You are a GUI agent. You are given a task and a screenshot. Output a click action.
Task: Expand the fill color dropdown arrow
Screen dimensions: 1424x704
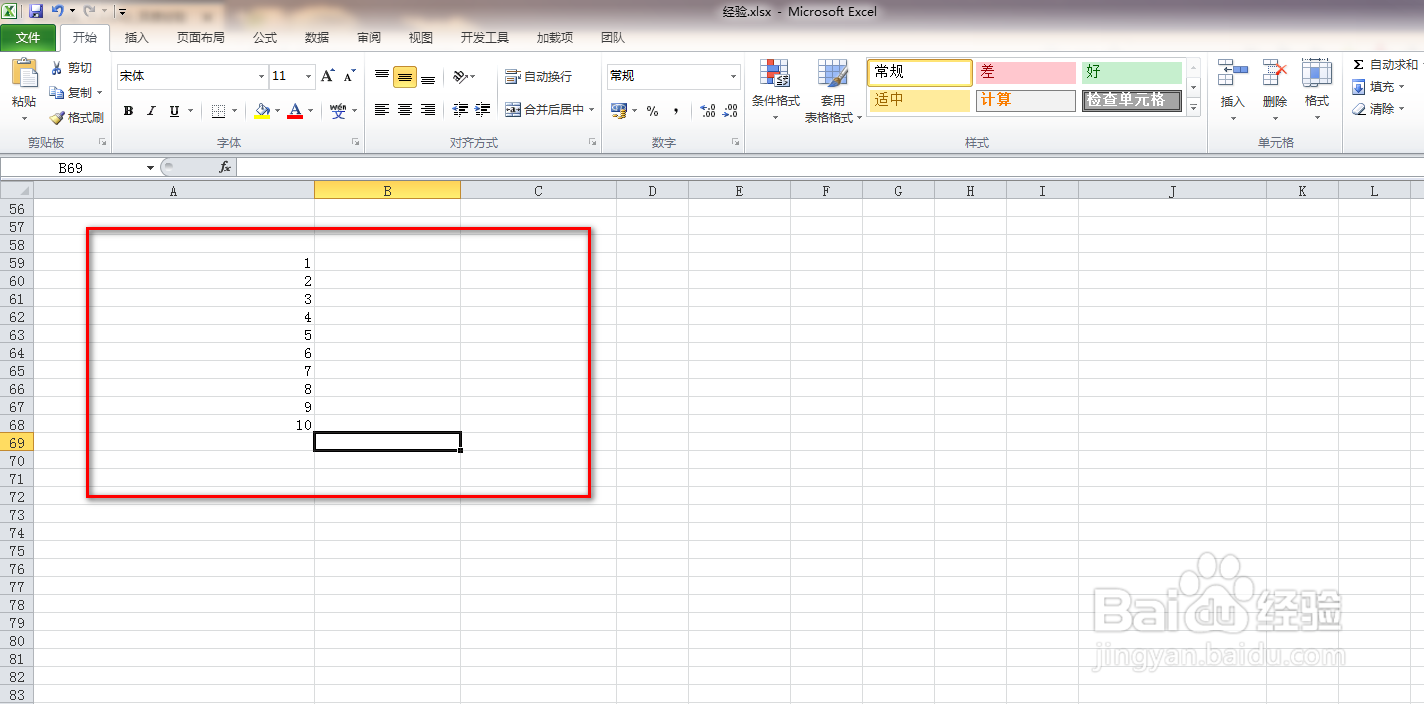pyautogui.click(x=277, y=111)
